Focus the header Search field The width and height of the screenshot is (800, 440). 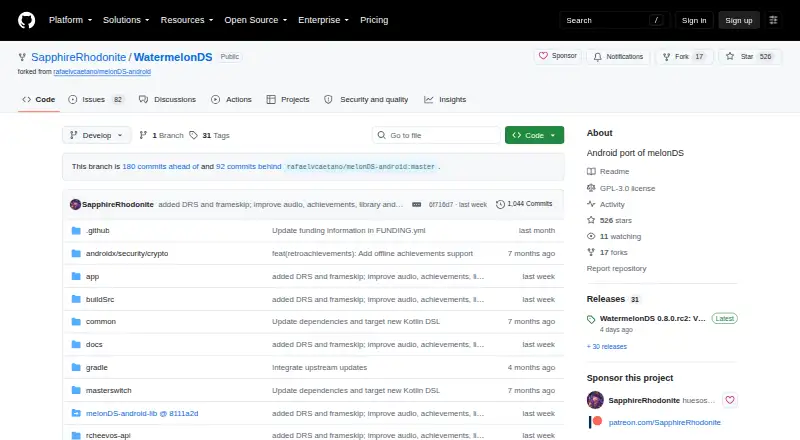tap(614, 20)
